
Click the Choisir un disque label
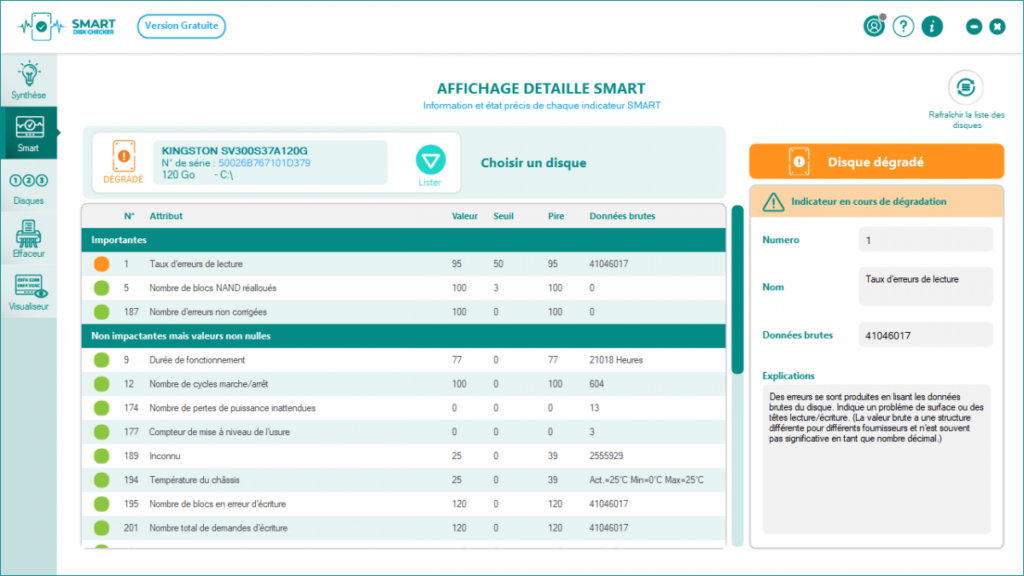[534, 163]
